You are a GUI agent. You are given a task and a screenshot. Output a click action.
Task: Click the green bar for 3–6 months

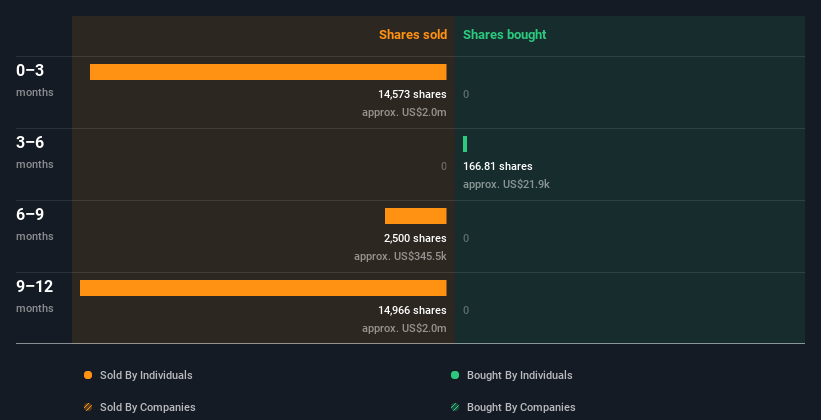click(x=465, y=144)
